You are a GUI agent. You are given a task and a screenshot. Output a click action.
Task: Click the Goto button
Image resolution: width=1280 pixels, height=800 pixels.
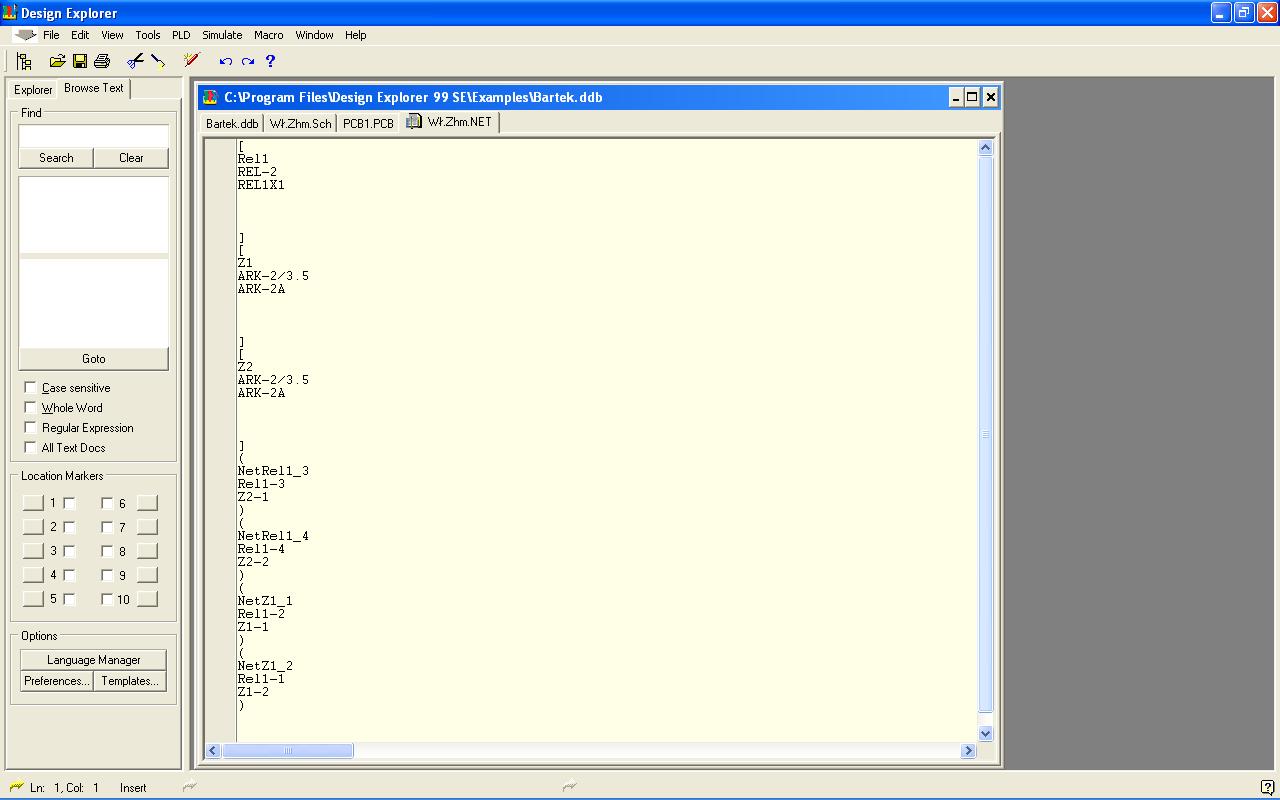coord(94,359)
